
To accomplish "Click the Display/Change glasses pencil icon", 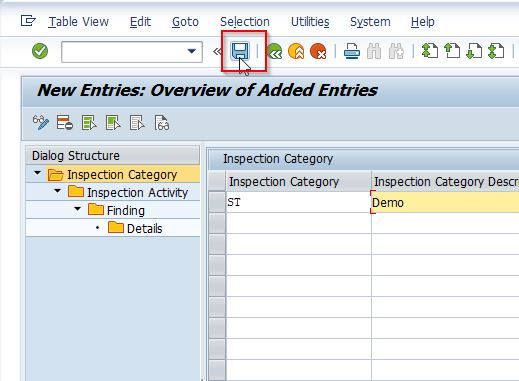I will click(x=41, y=123).
